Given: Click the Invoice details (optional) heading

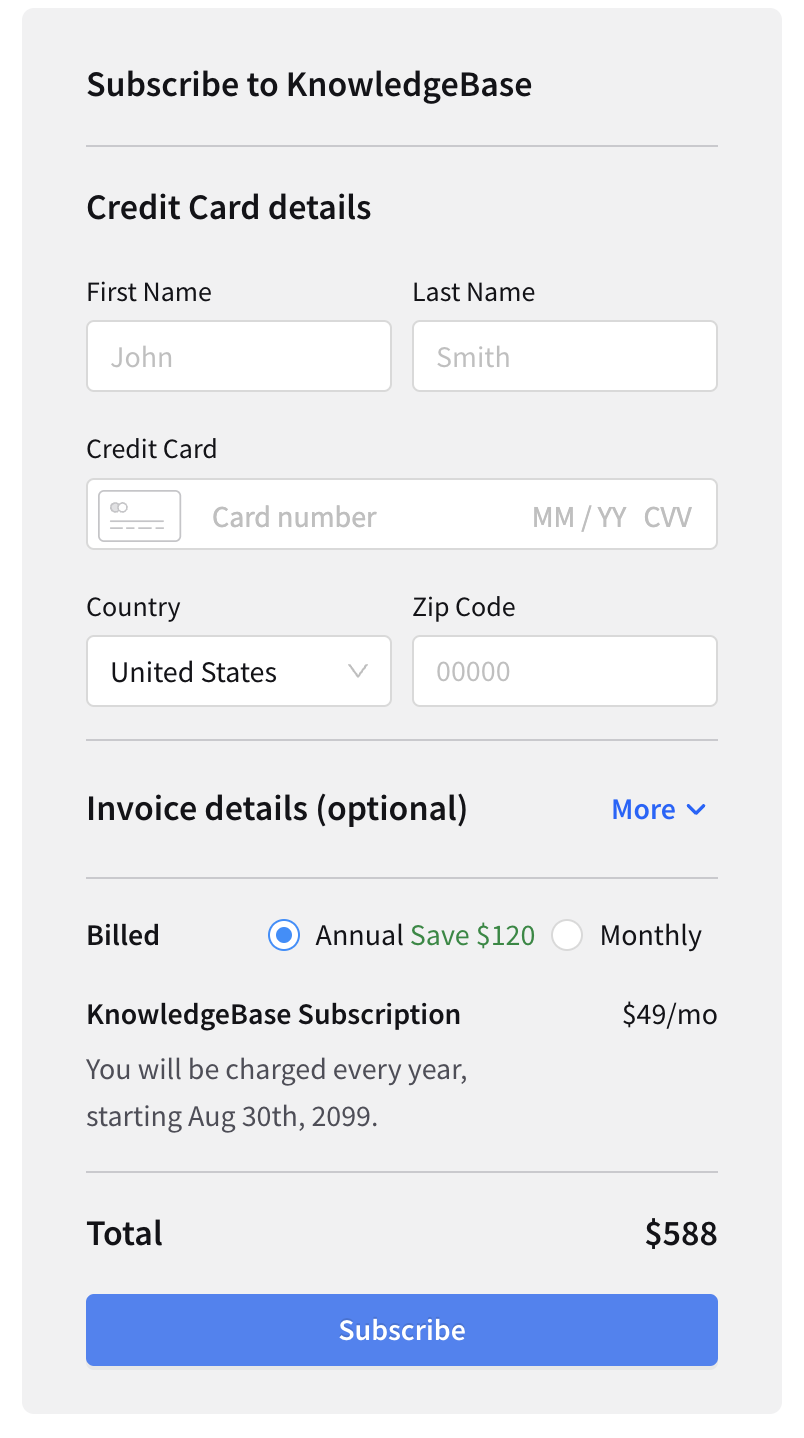Looking at the screenshot, I should (277, 808).
